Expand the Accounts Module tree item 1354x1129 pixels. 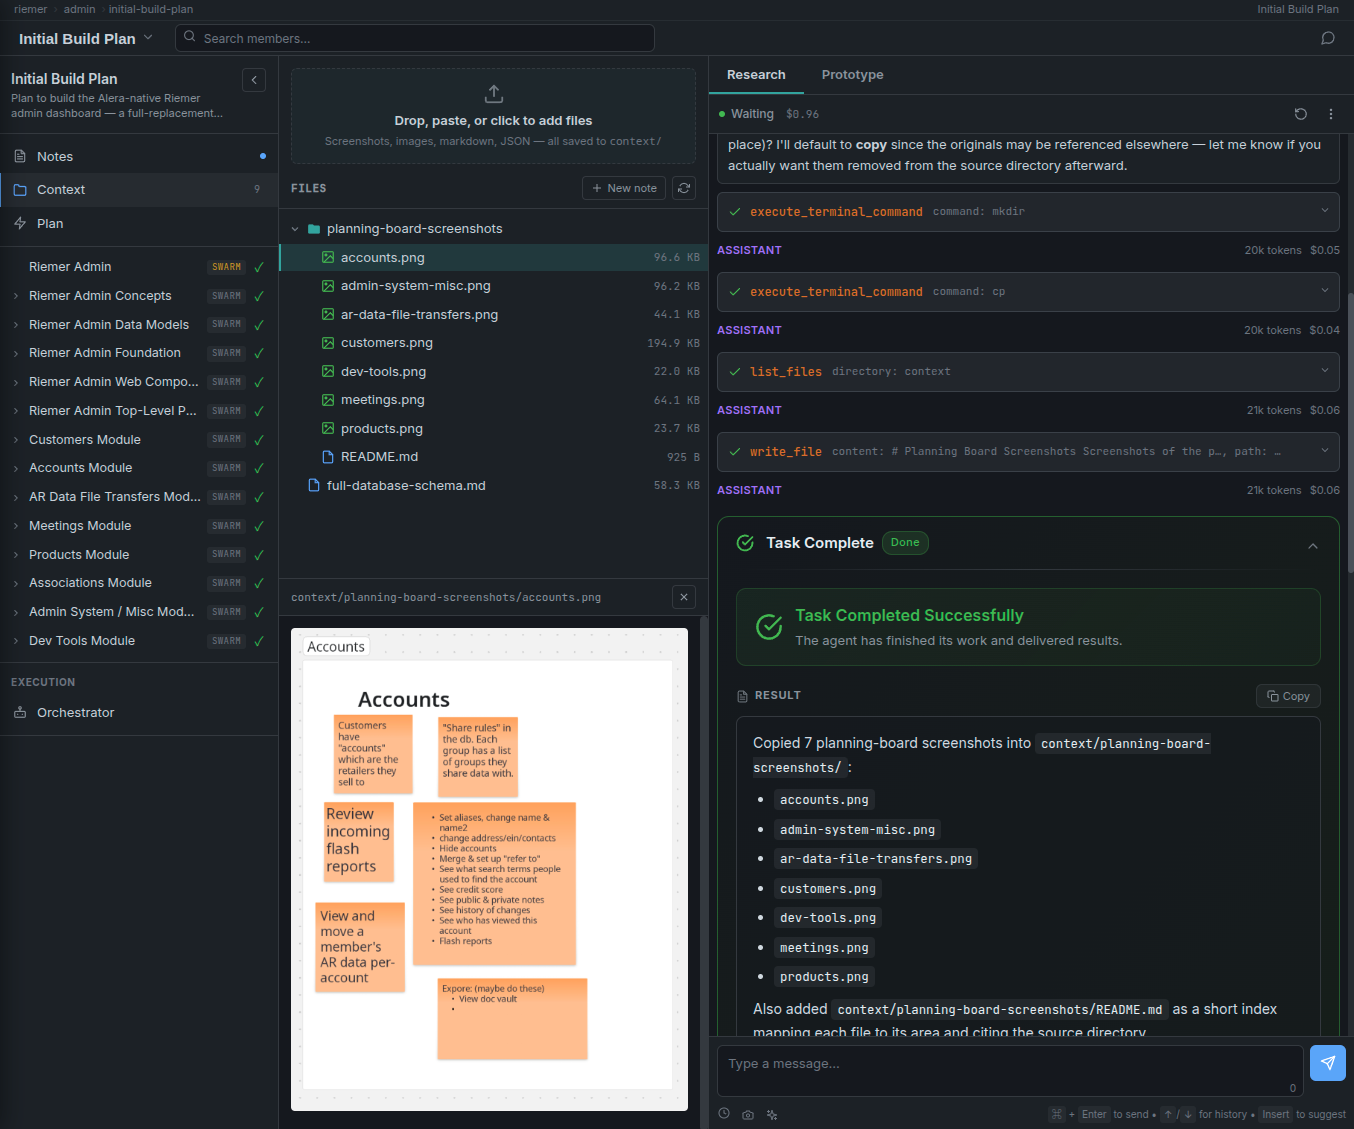point(16,468)
